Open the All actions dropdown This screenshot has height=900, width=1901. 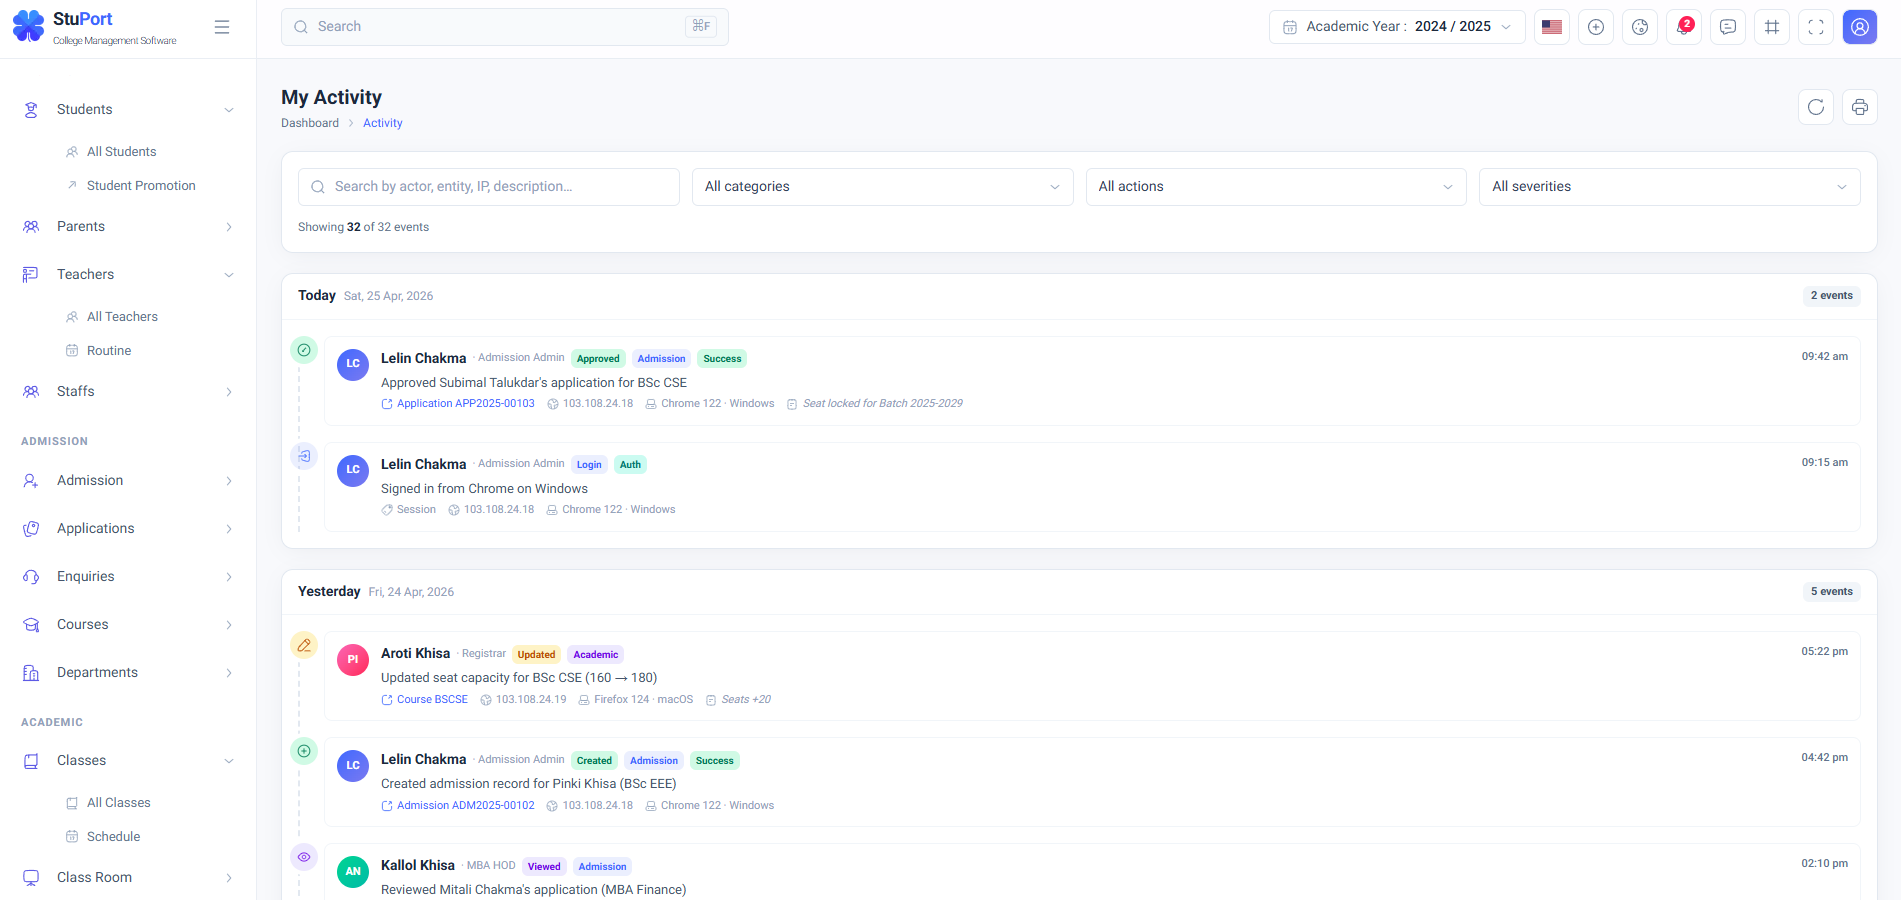click(1276, 187)
